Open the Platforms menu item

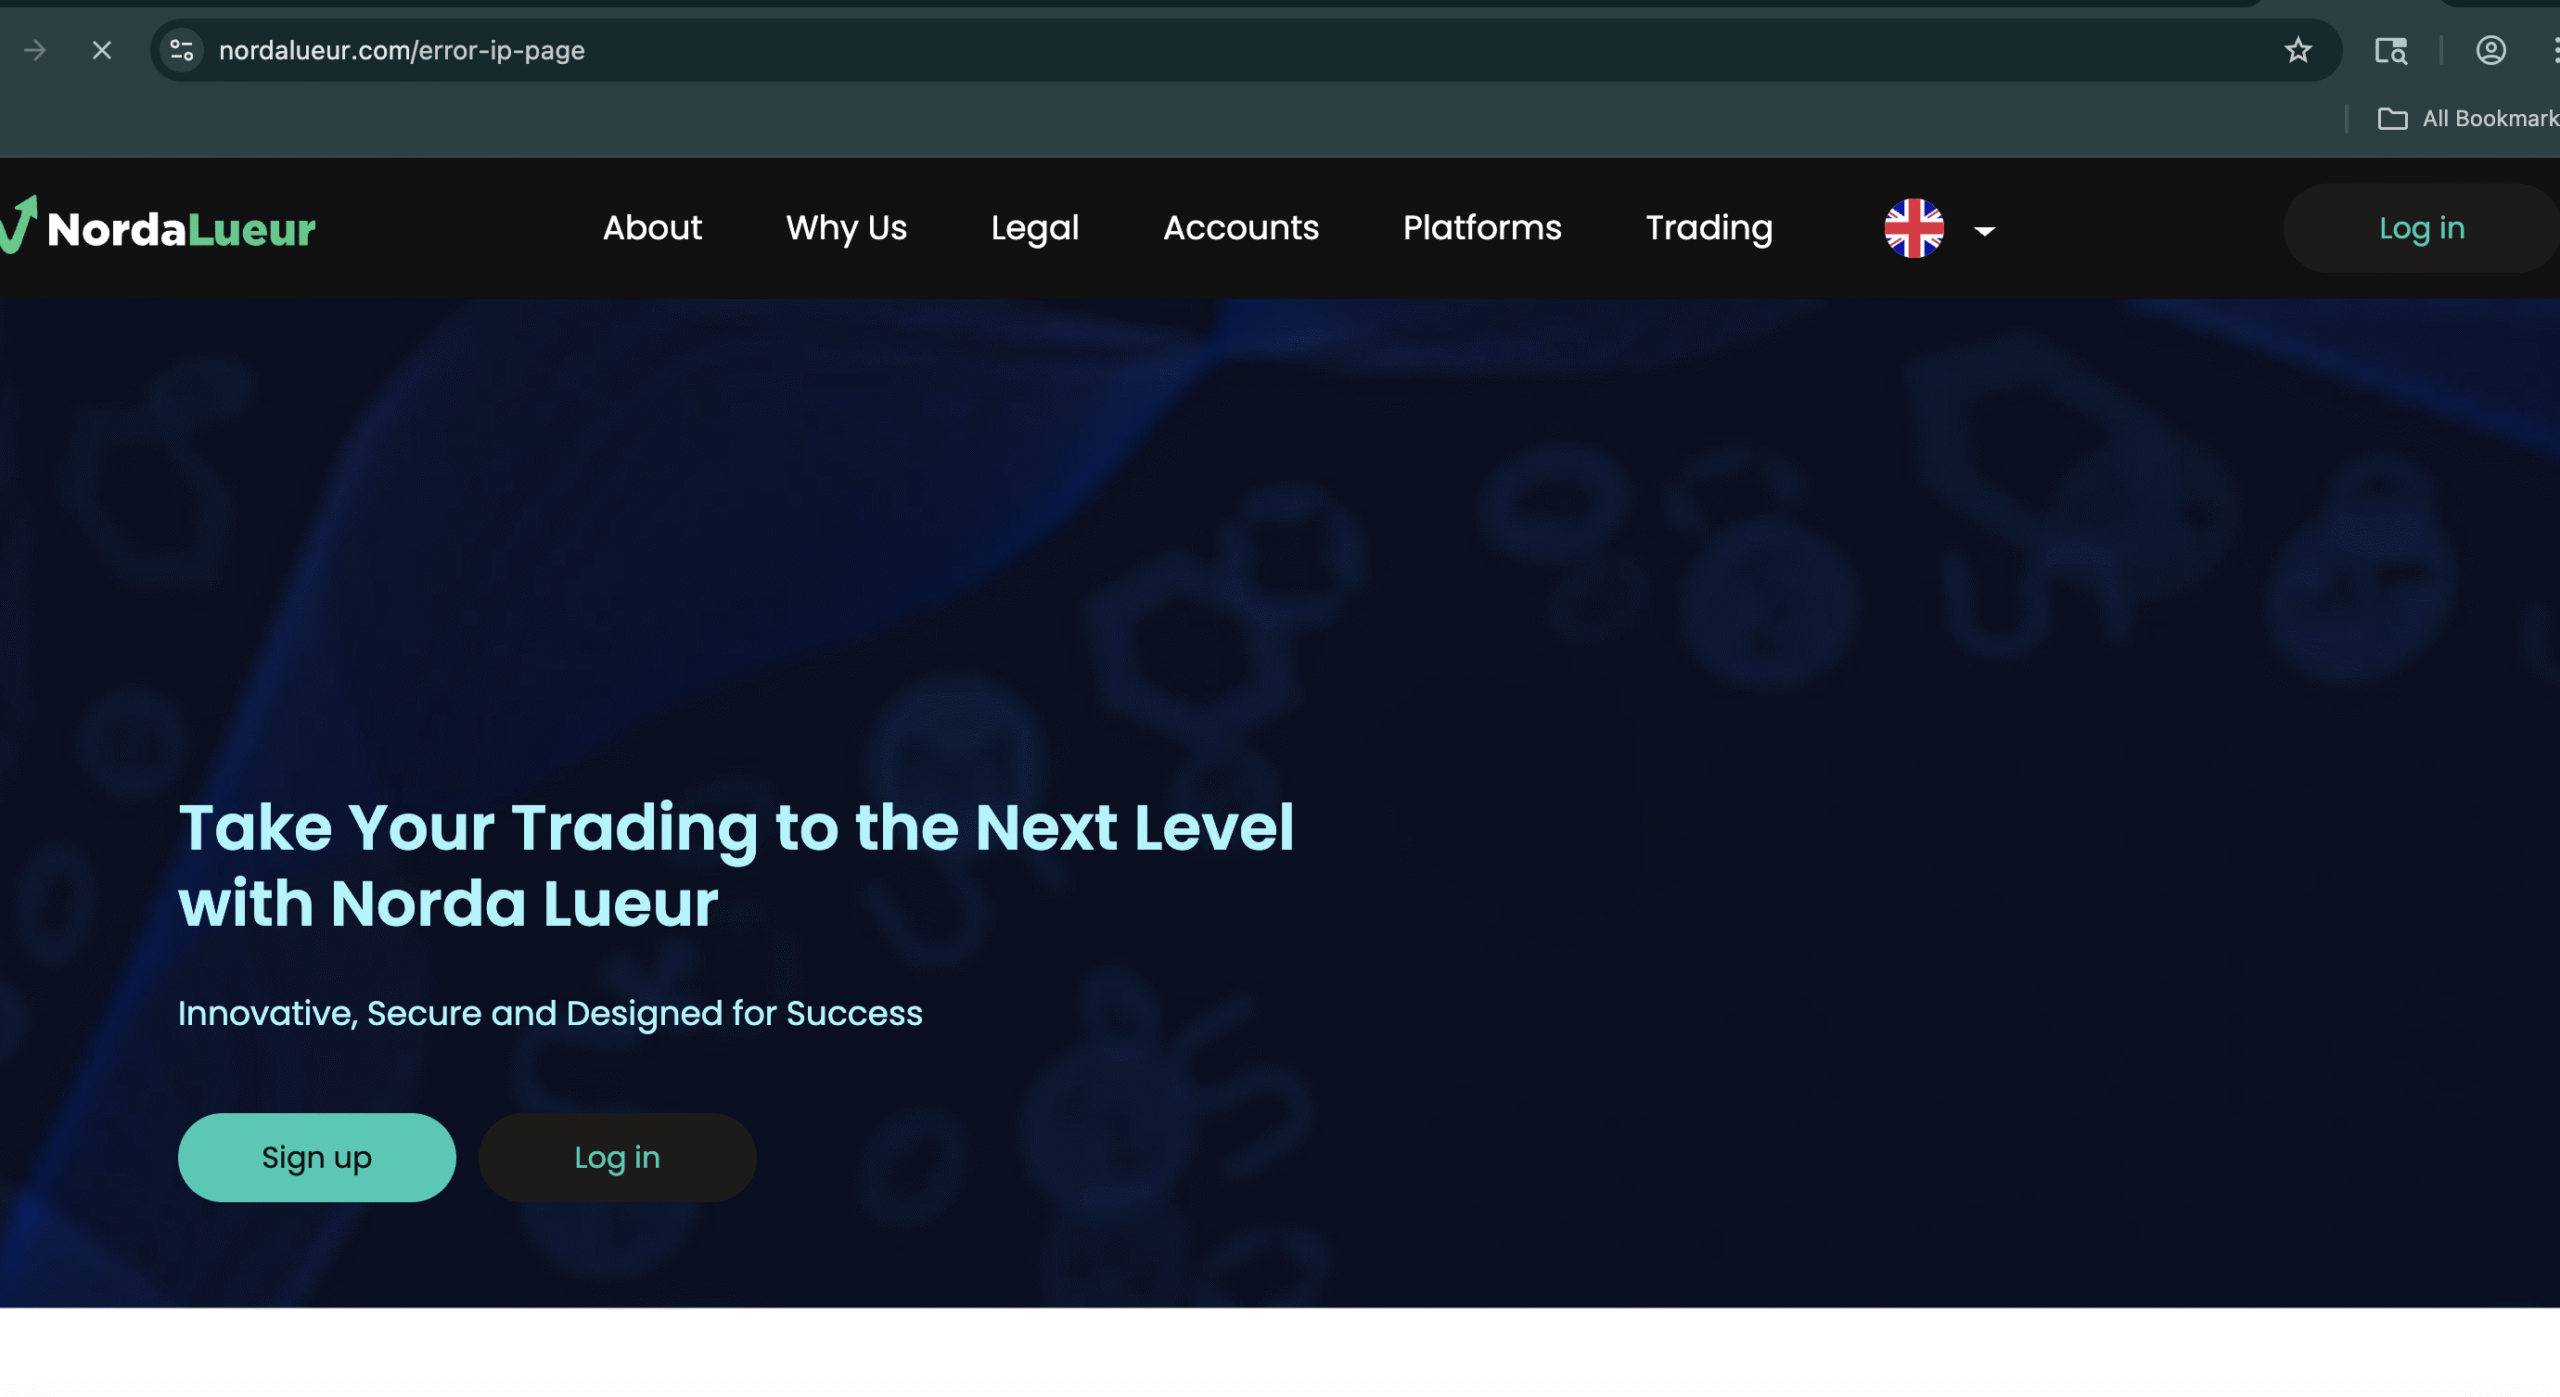[1481, 228]
